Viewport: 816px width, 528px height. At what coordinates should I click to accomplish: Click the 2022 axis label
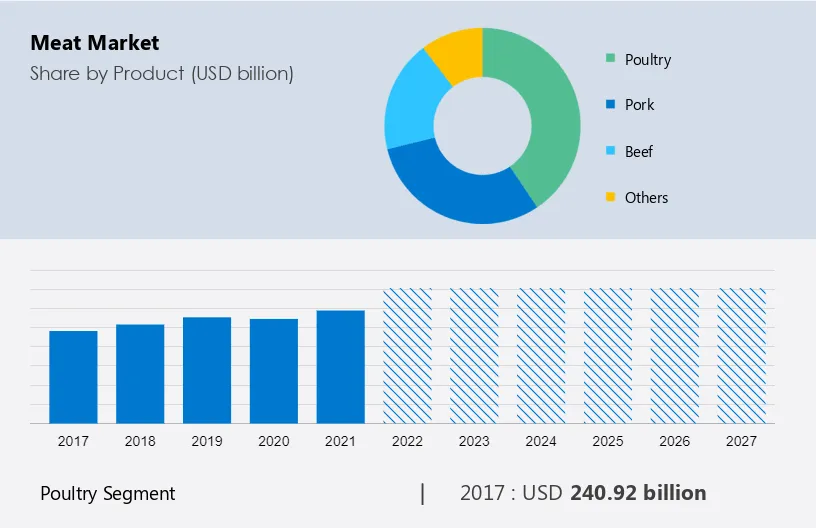tap(407, 441)
